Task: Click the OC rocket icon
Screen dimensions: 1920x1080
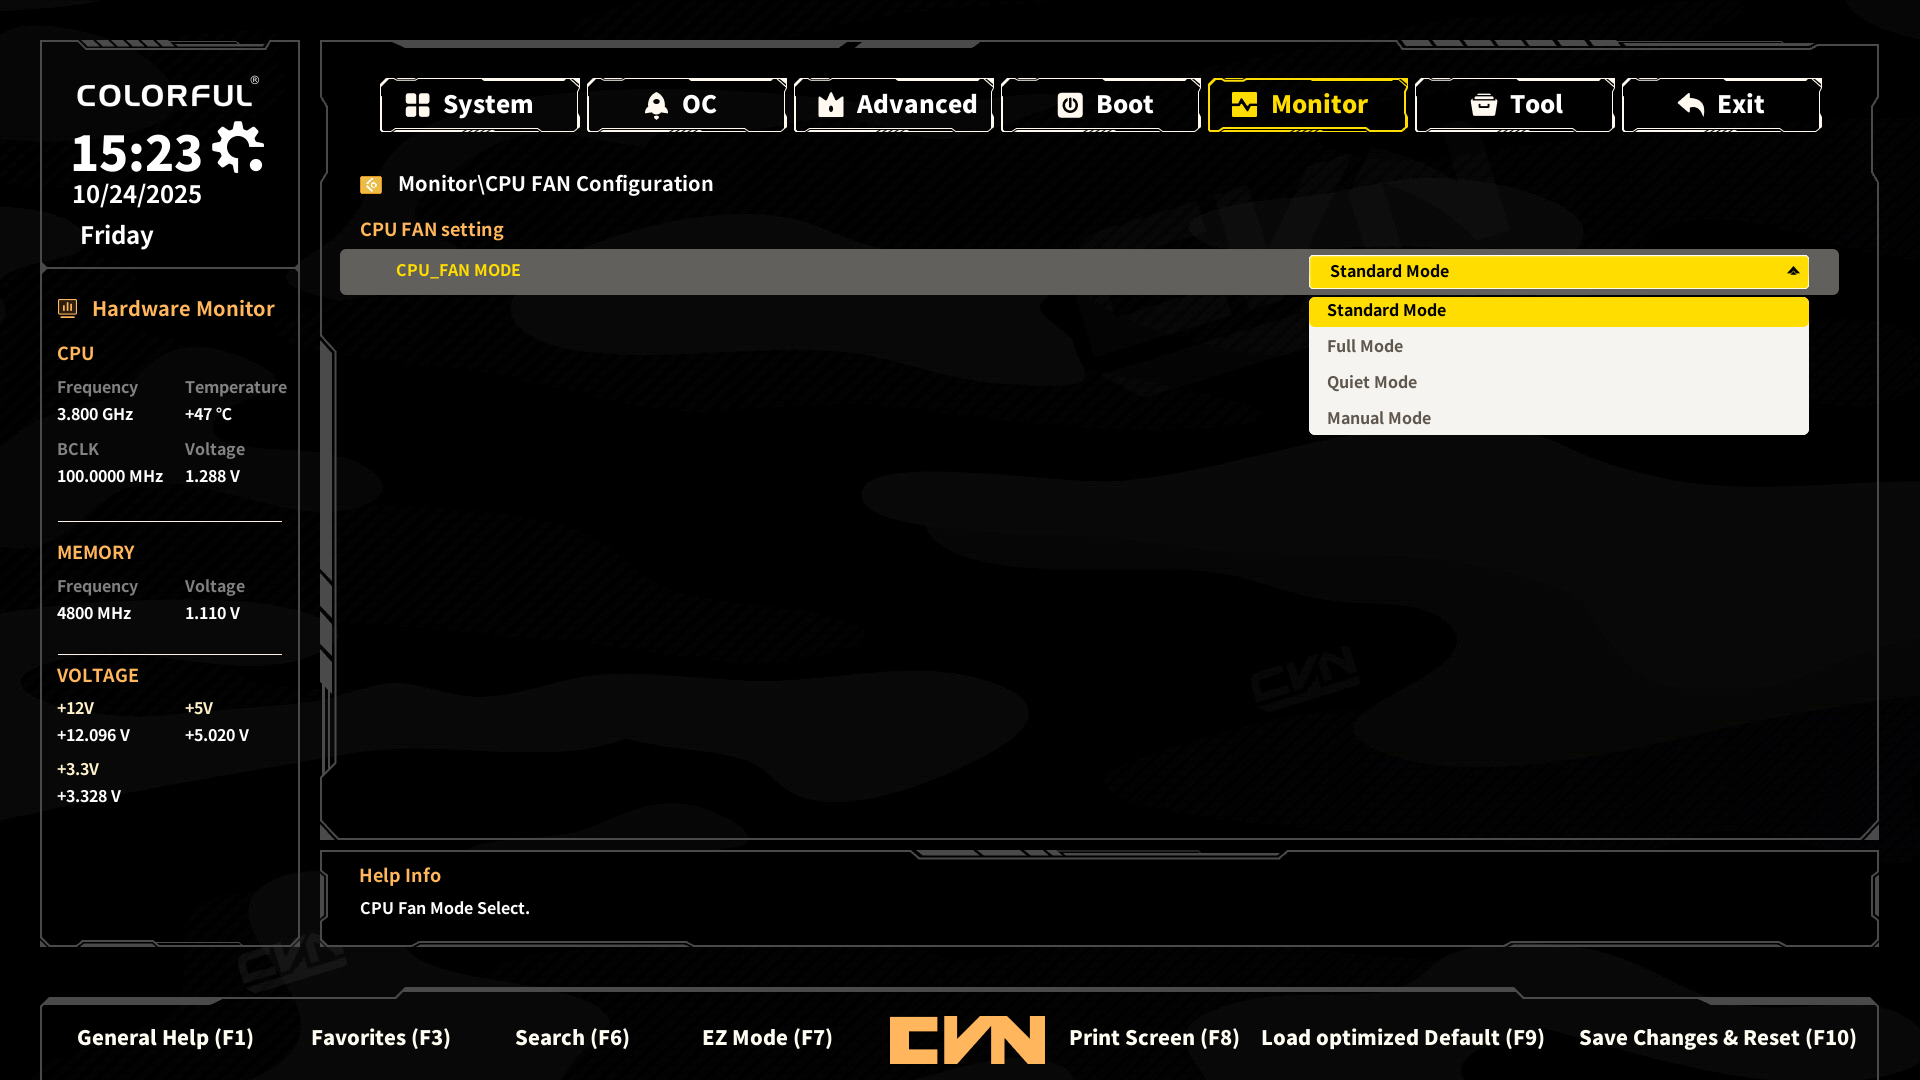Action: click(656, 105)
